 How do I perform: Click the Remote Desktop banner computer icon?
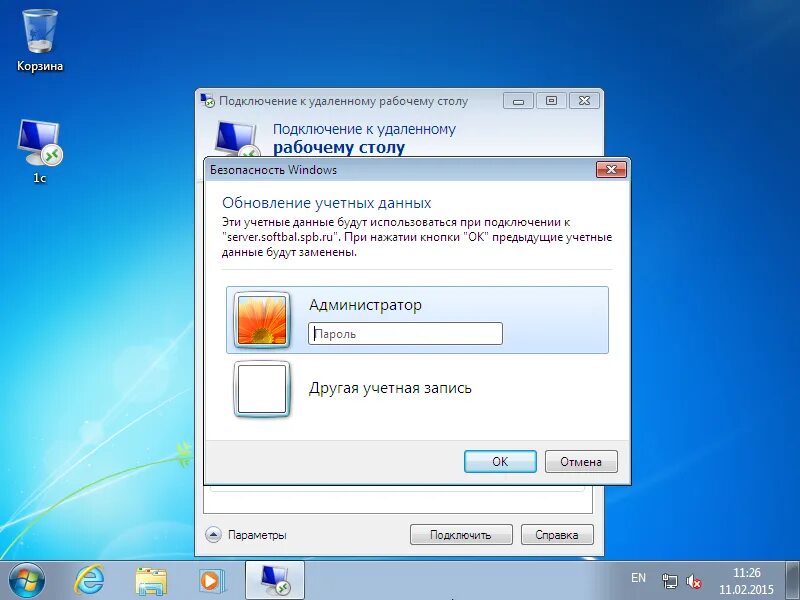click(236, 139)
